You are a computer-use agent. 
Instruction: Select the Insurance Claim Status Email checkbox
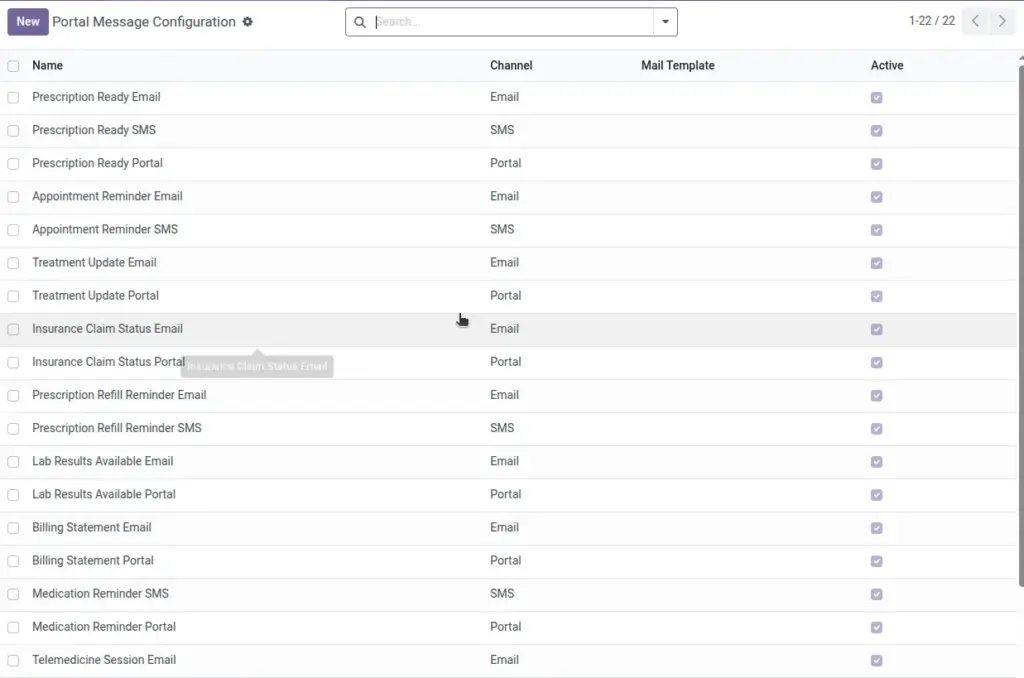pyautogui.click(x=13, y=329)
